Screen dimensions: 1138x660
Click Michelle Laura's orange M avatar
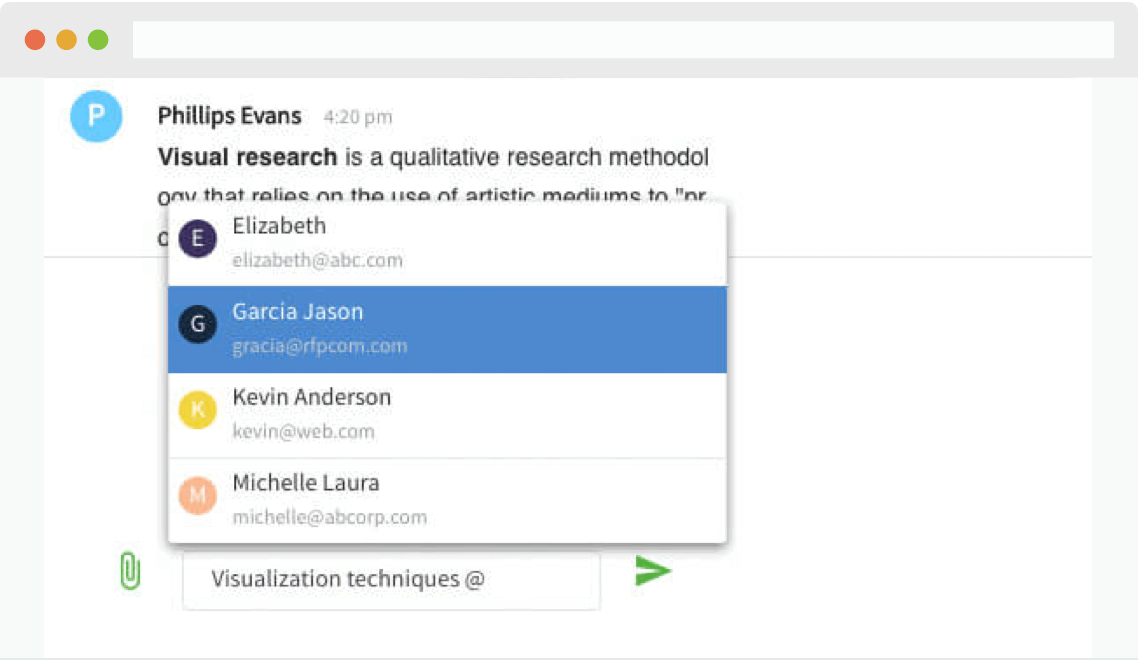tap(197, 495)
